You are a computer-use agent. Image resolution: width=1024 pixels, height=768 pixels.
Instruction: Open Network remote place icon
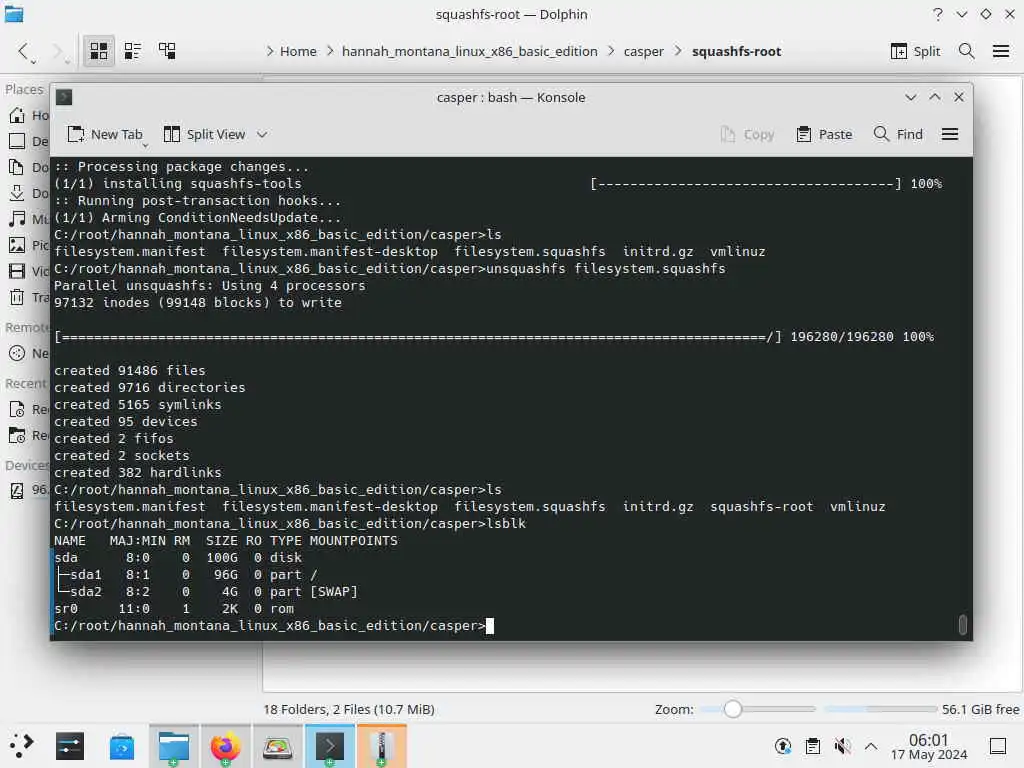(17, 353)
